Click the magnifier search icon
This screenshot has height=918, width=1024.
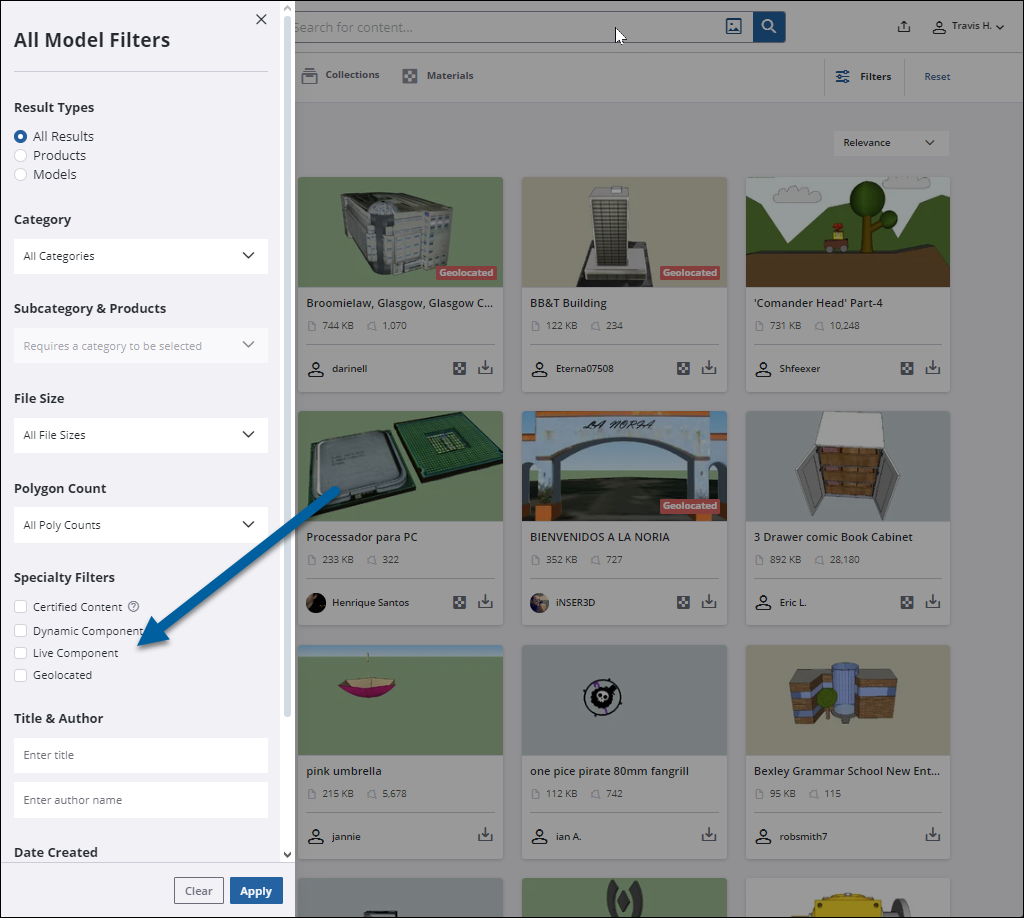click(768, 26)
